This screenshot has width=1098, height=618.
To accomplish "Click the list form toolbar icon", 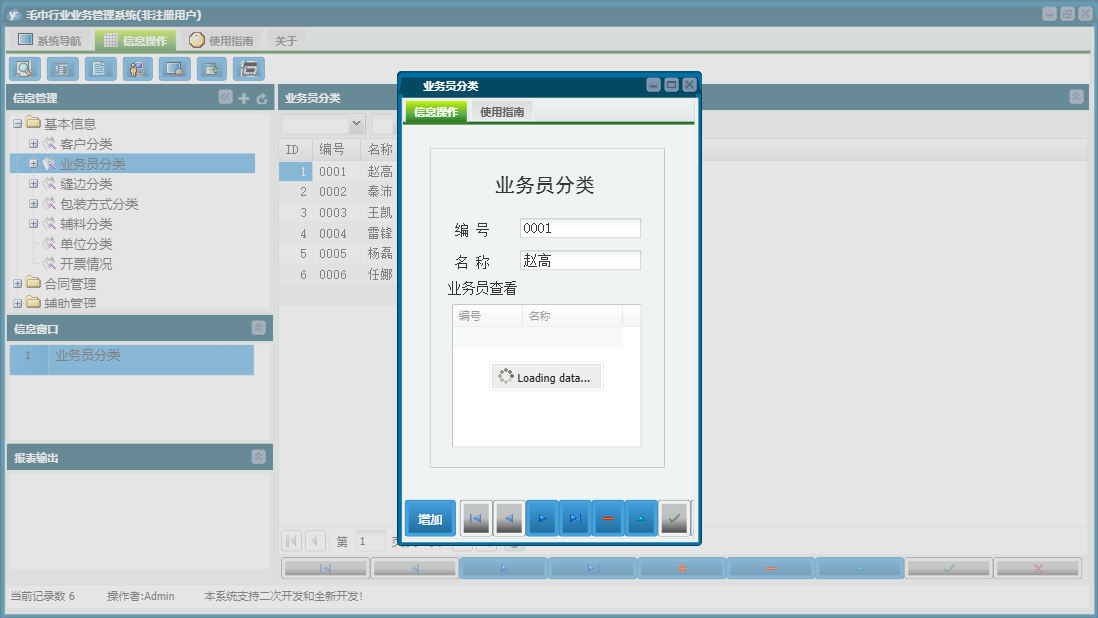I will click(x=62, y=69).
